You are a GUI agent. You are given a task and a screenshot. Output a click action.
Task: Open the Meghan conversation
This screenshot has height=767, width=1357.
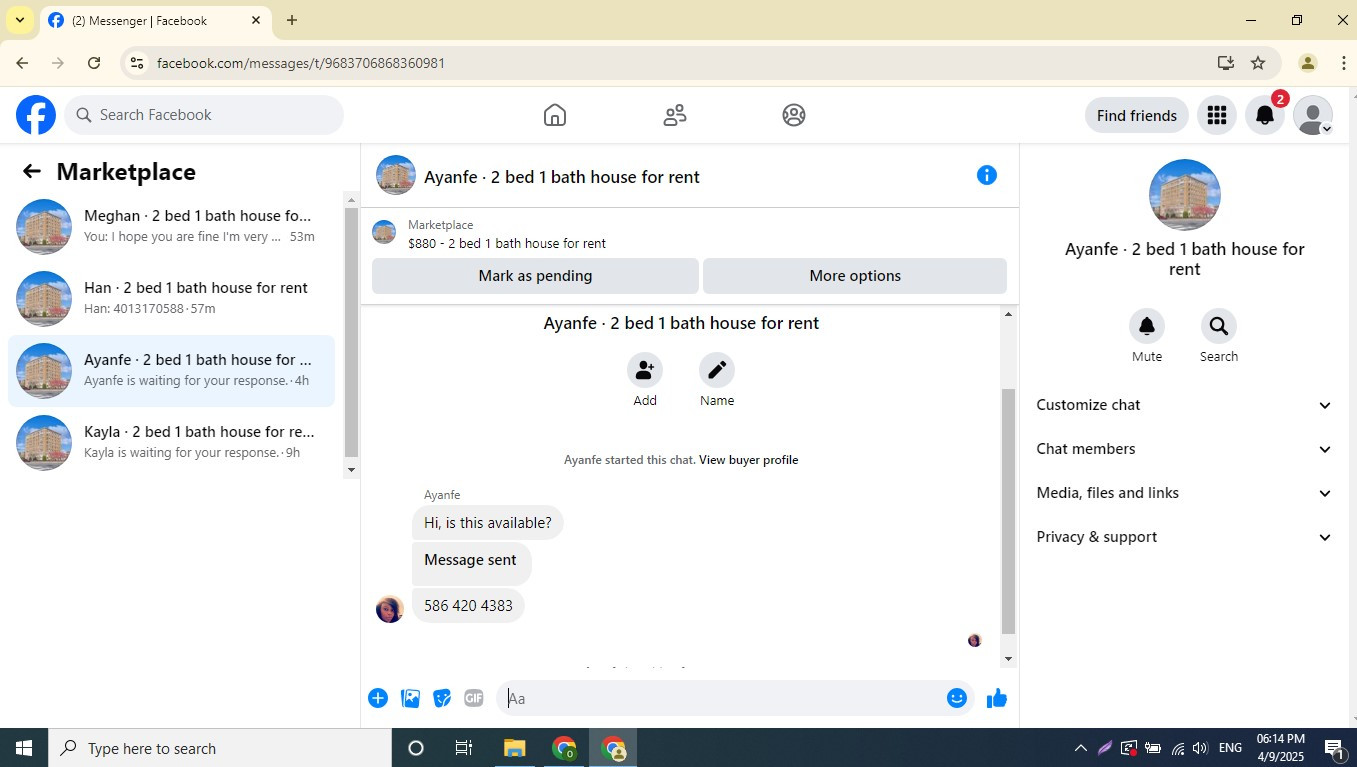click(171, 226)
